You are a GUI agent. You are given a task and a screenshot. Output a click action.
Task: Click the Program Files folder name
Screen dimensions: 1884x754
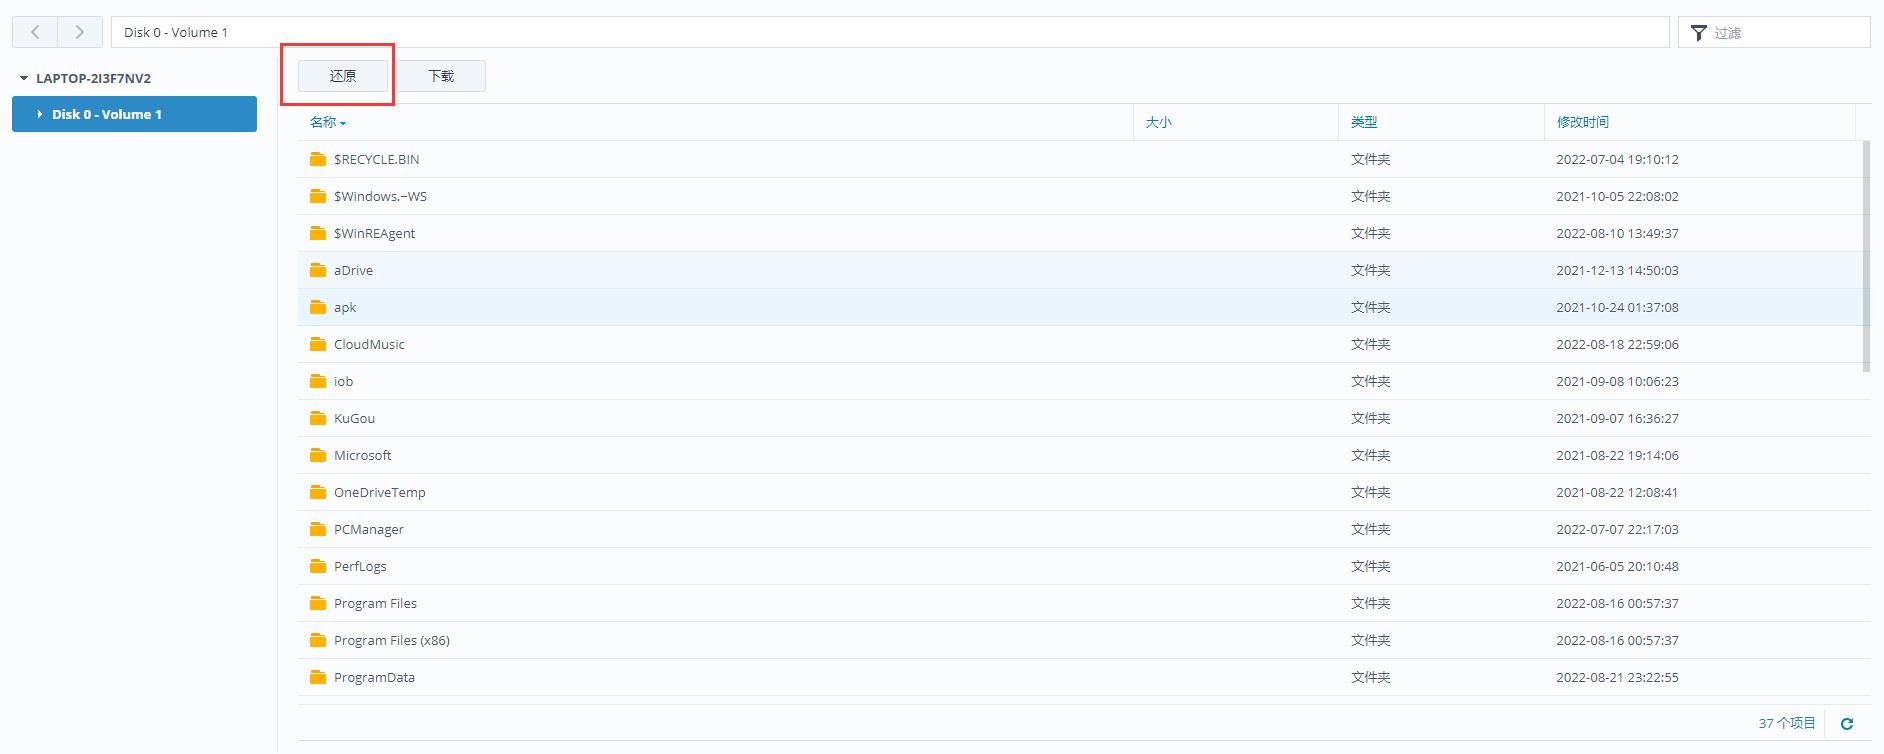[375, 603]
